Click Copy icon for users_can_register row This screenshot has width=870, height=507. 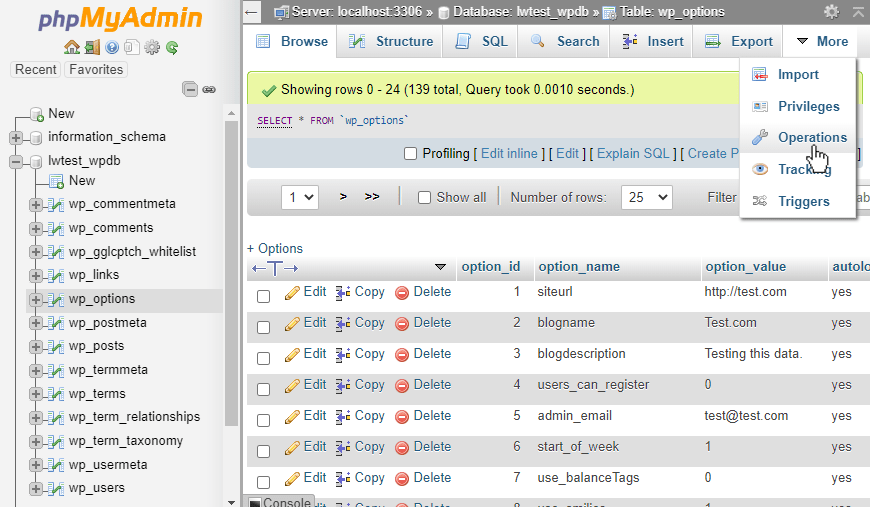click(x=343, y=386)
